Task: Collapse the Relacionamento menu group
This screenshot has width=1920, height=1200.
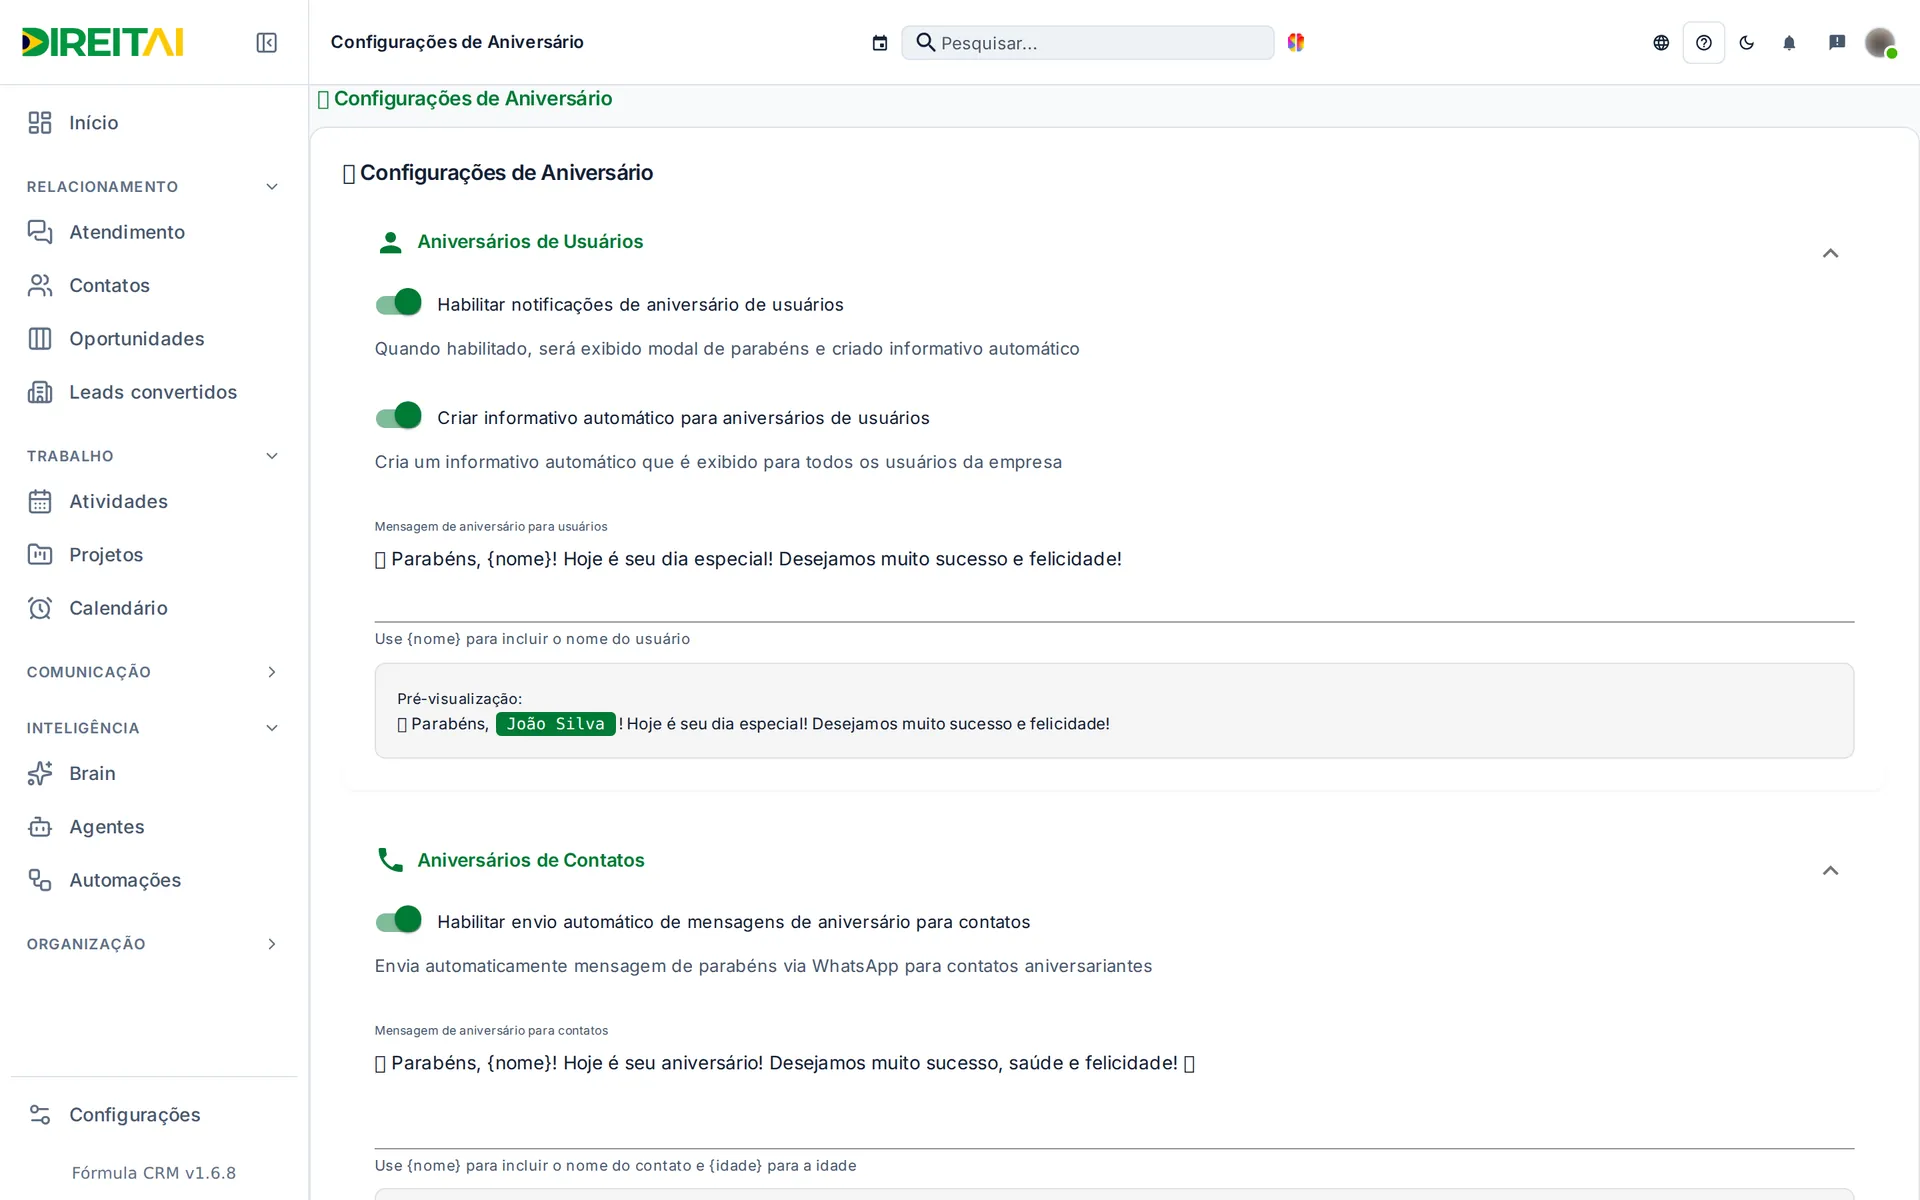Action: (154, 187)
